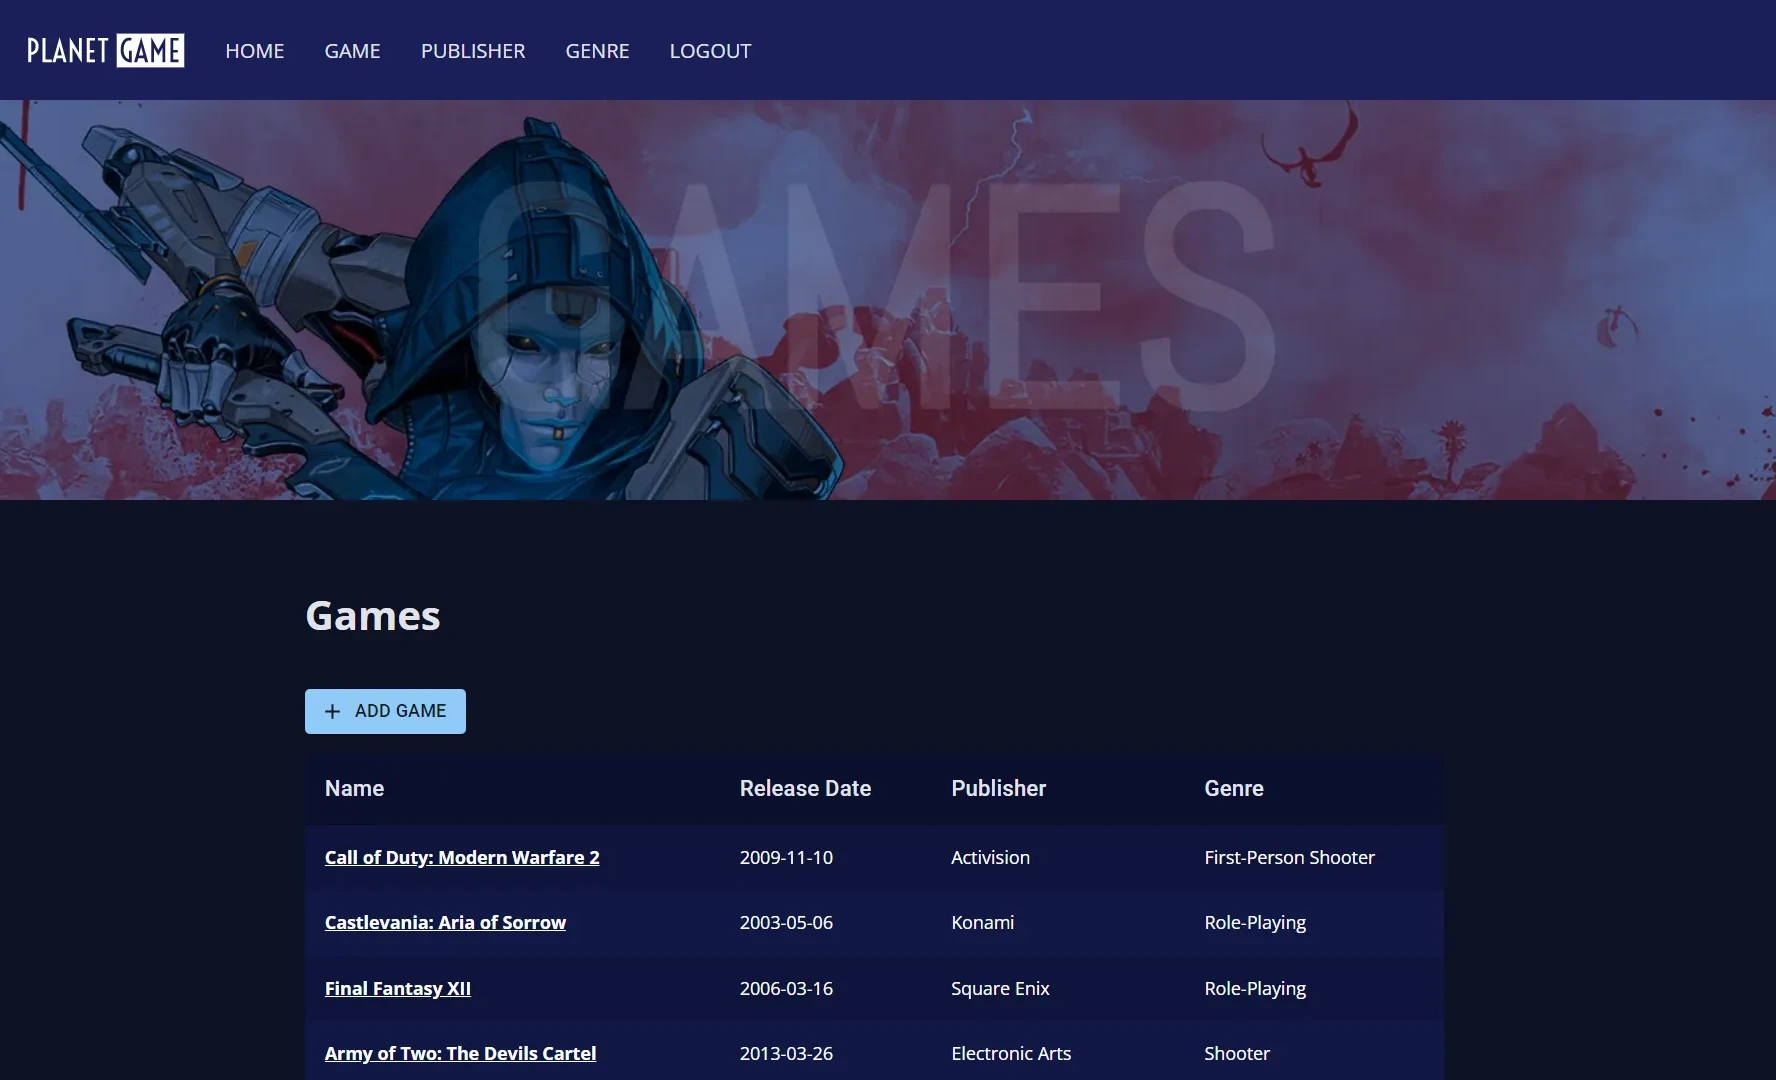Select the date 2003-05-06

point(786,922)
